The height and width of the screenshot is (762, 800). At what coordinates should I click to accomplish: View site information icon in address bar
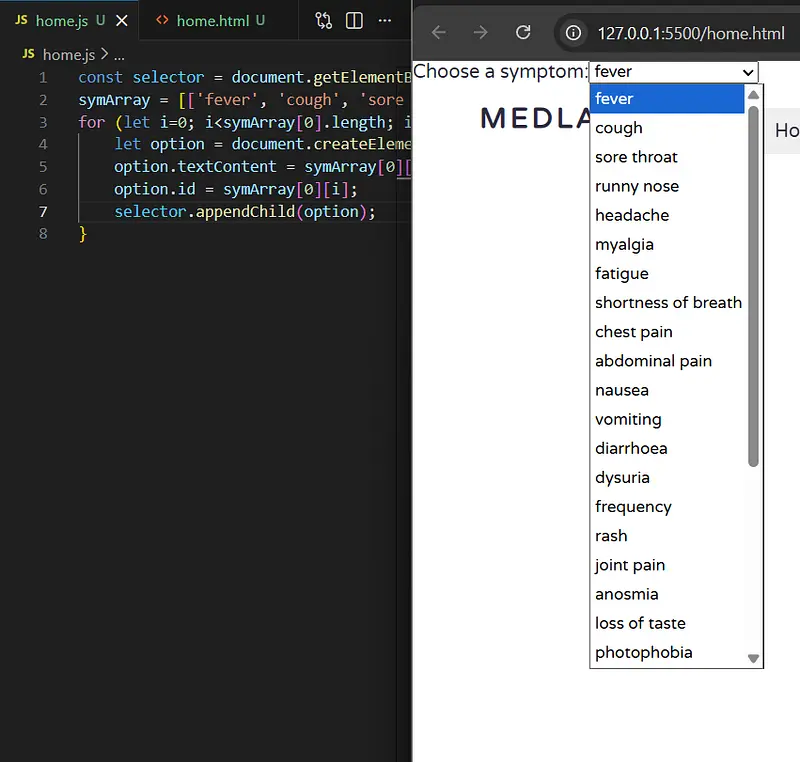coord(573,33)
